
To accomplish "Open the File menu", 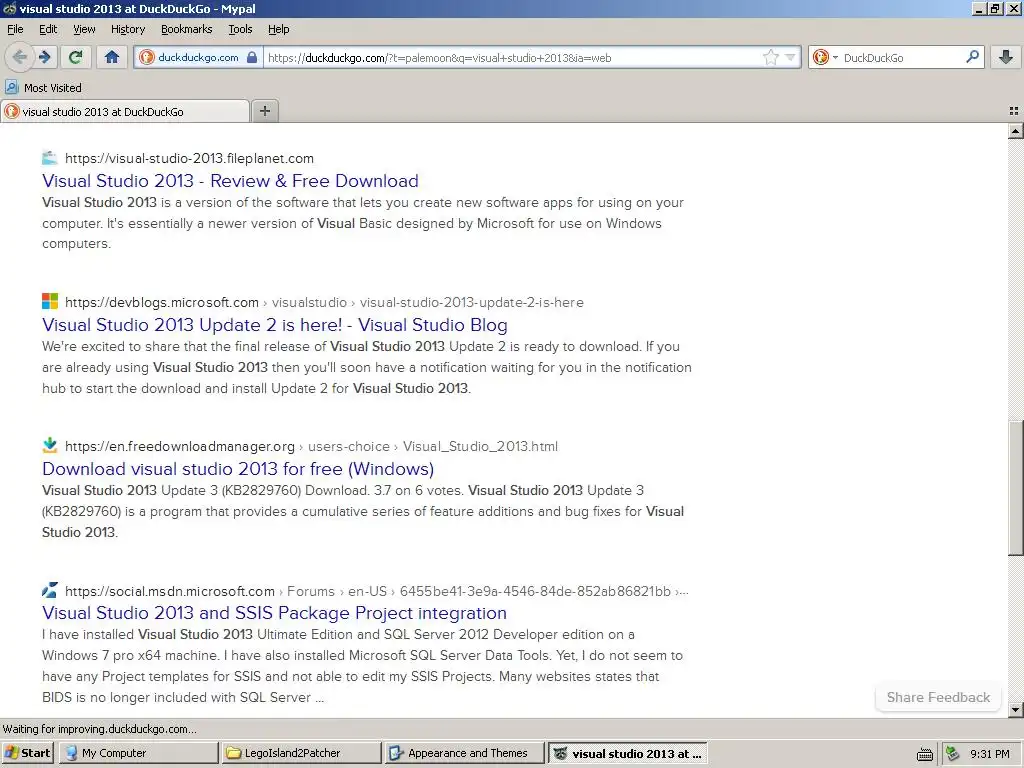I will tap(15, 29).
